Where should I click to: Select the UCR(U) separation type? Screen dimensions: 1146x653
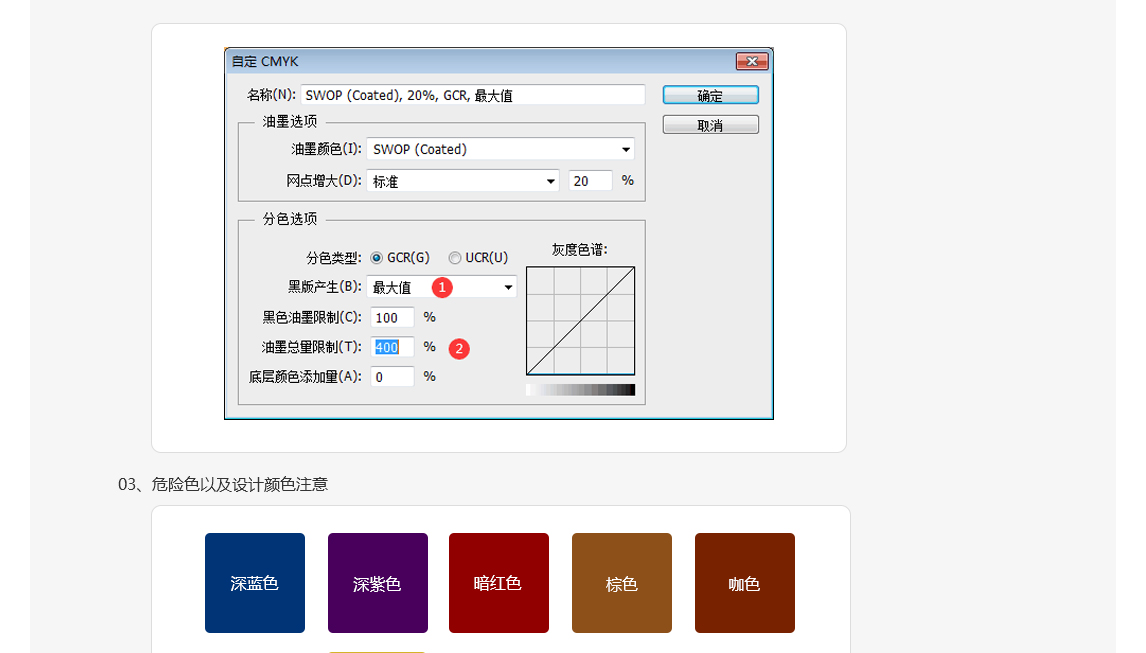(x=455, y=257)
